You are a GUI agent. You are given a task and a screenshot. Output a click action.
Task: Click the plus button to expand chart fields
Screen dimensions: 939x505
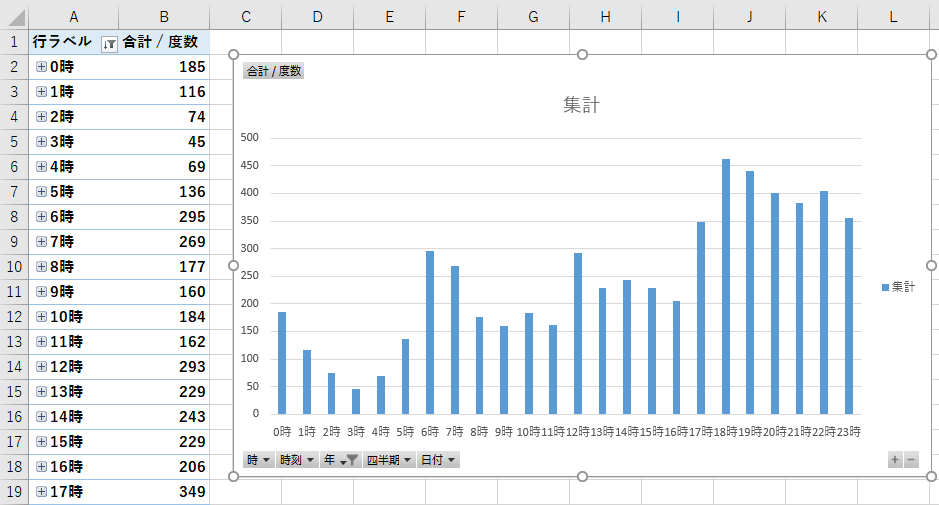895,460
